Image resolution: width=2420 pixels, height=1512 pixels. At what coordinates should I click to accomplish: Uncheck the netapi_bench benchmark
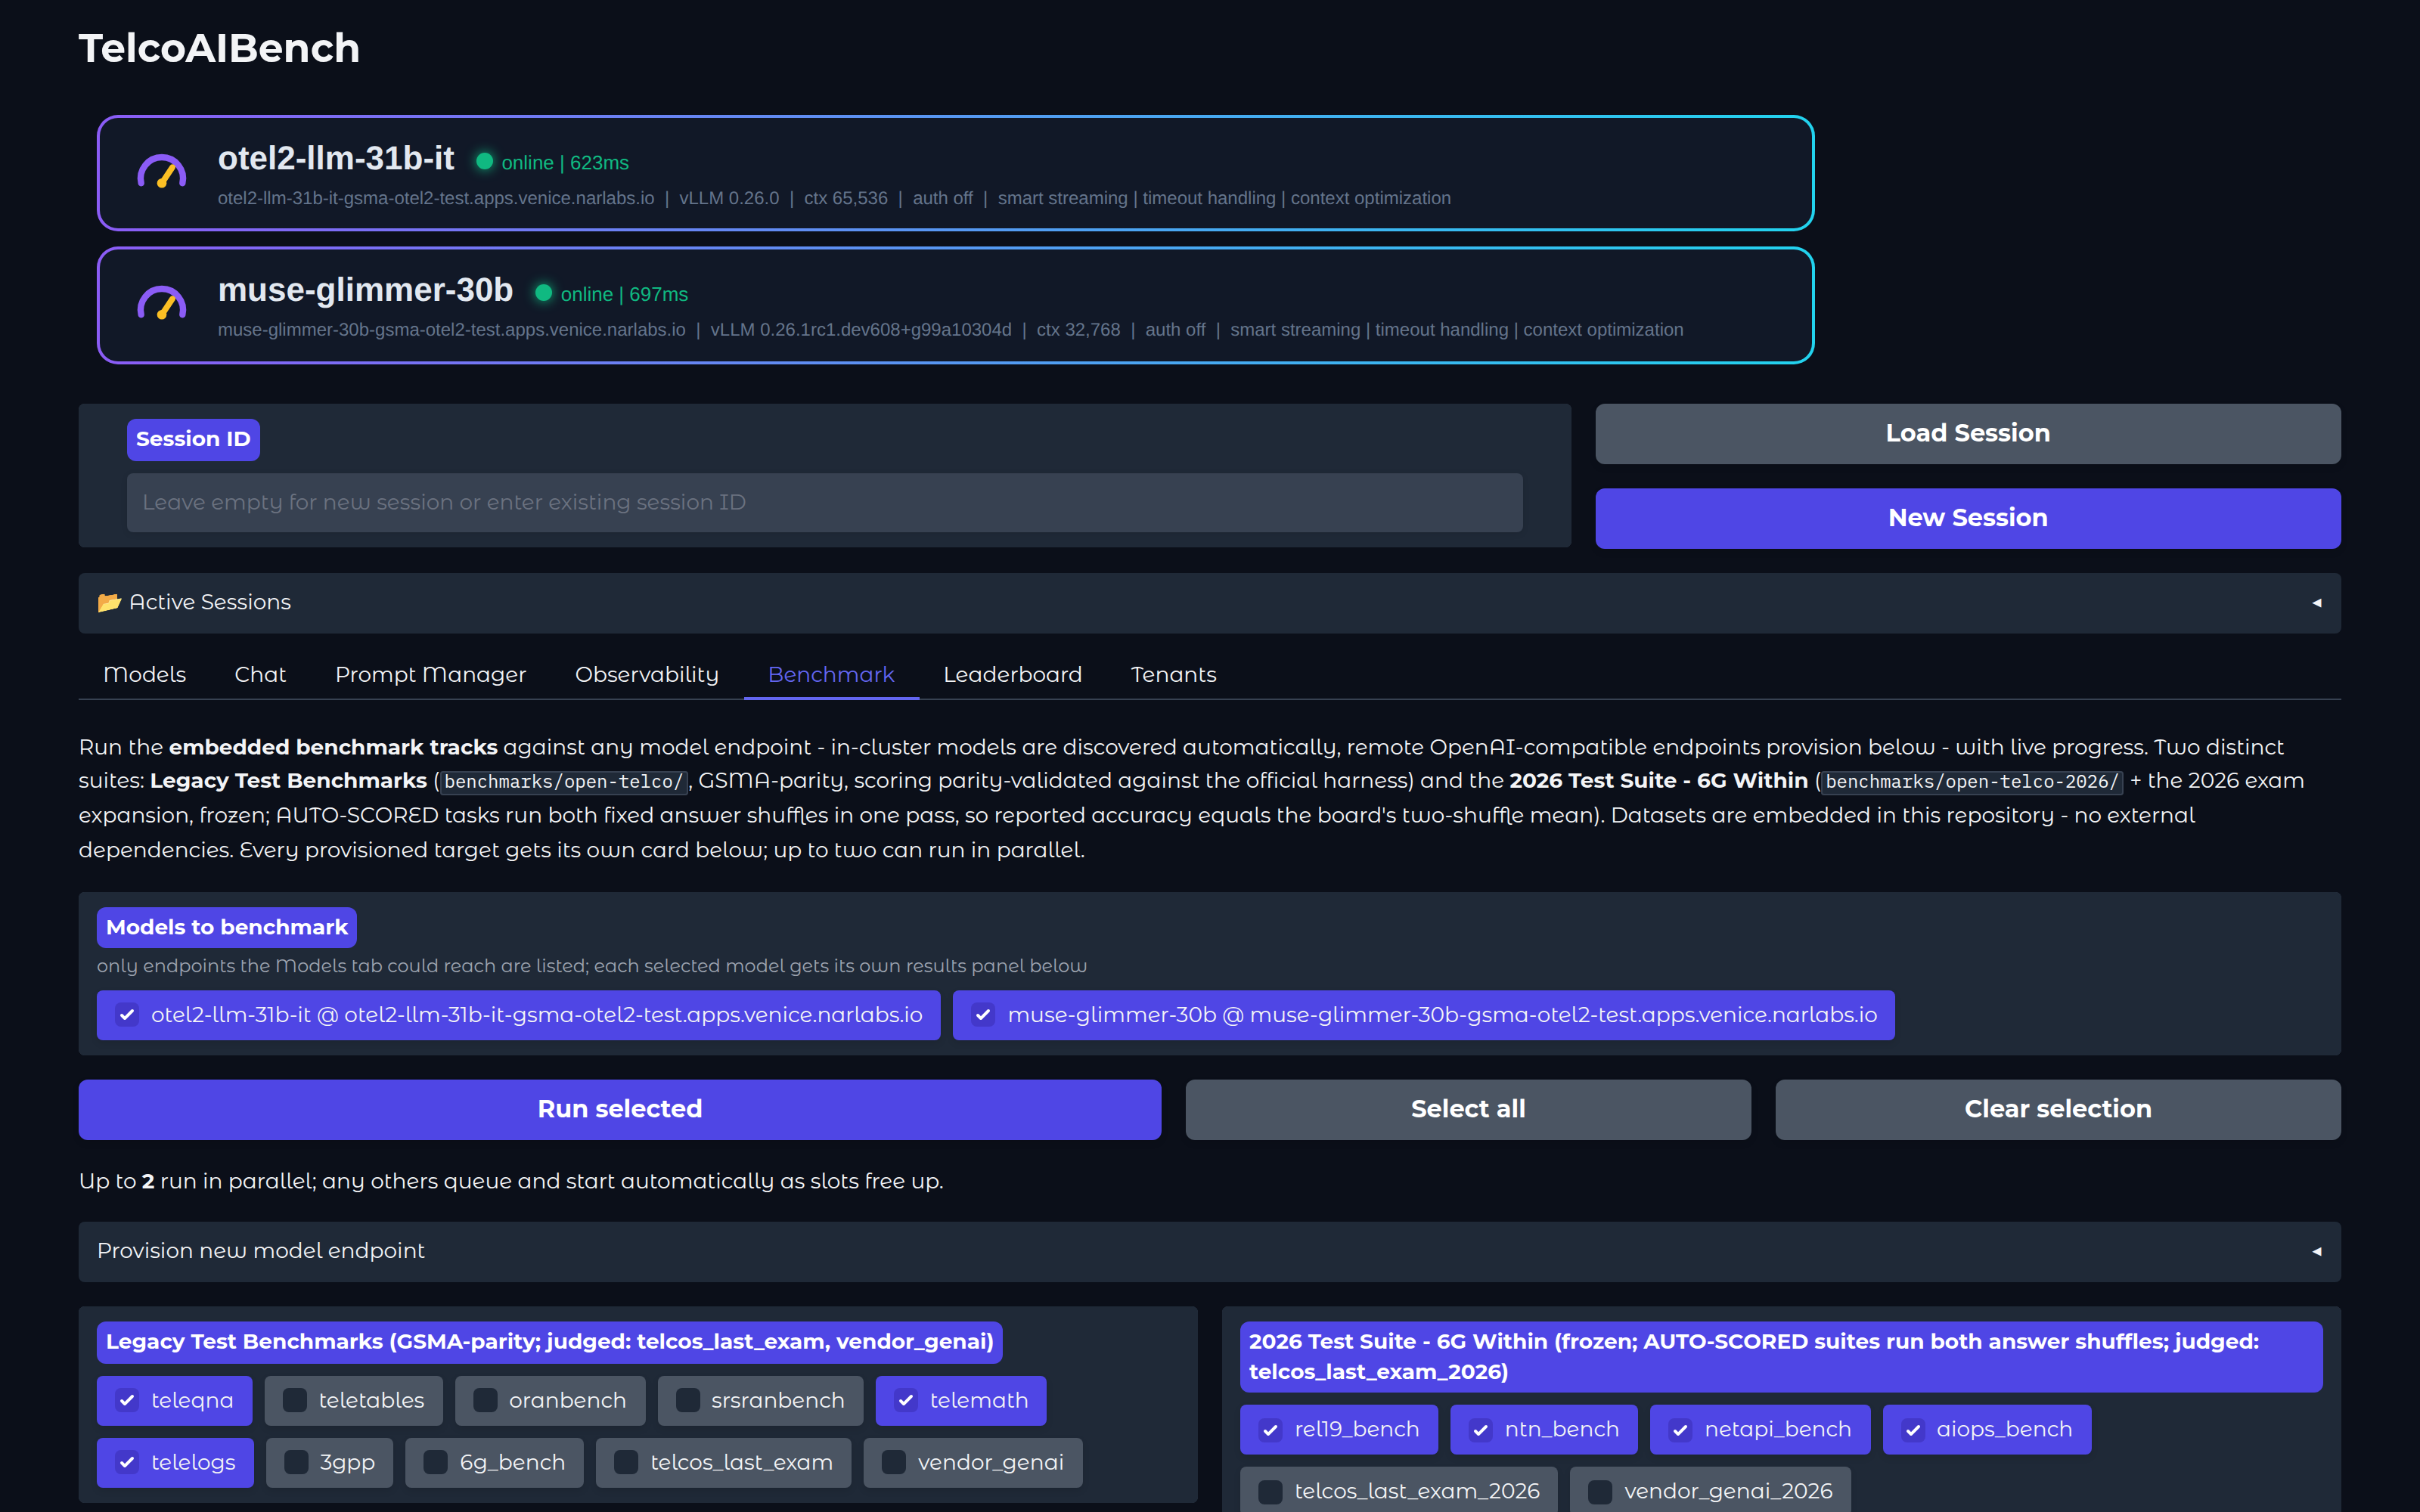pyautogui.click(x=1680, y=1430)
